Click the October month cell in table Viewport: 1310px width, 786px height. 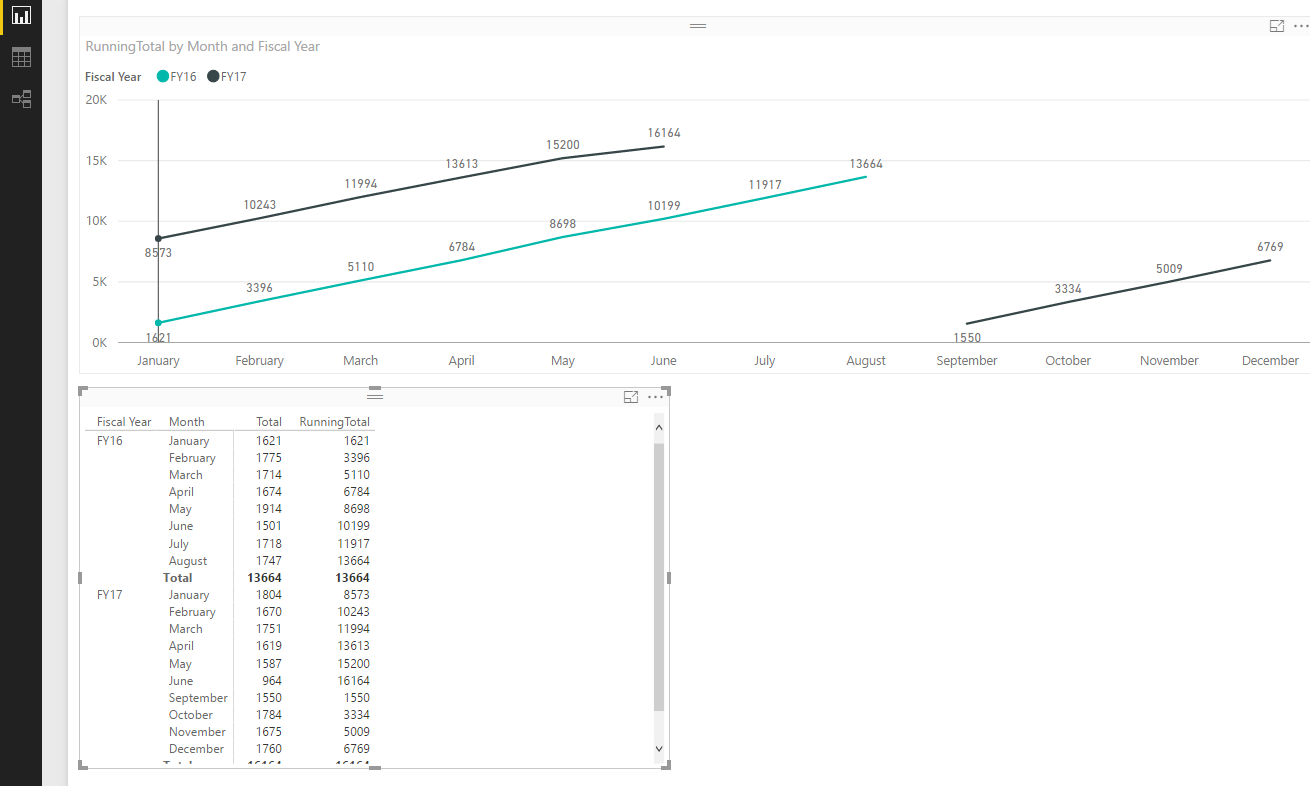(190, 715)
